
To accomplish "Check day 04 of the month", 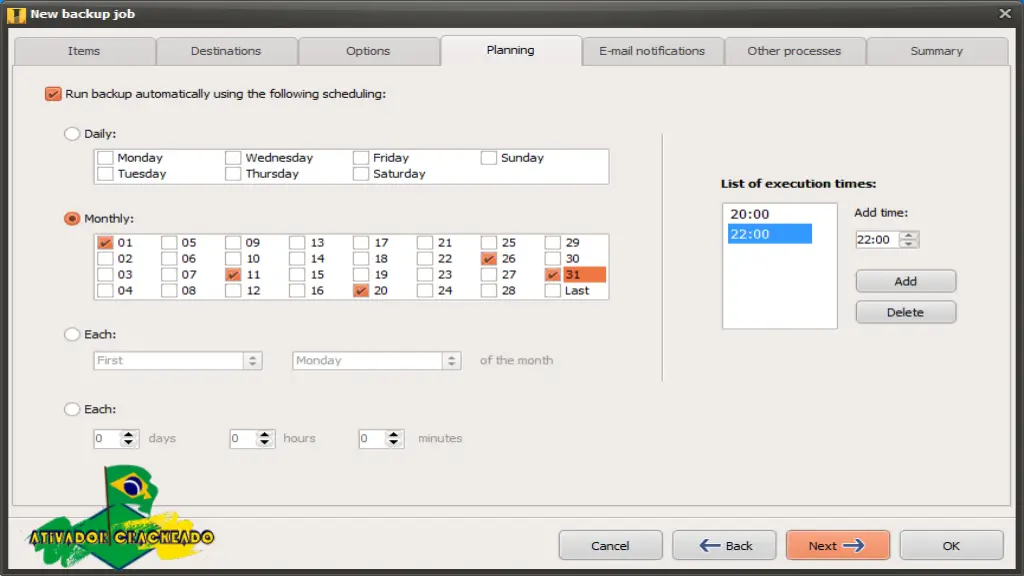I will pos(105,291).
